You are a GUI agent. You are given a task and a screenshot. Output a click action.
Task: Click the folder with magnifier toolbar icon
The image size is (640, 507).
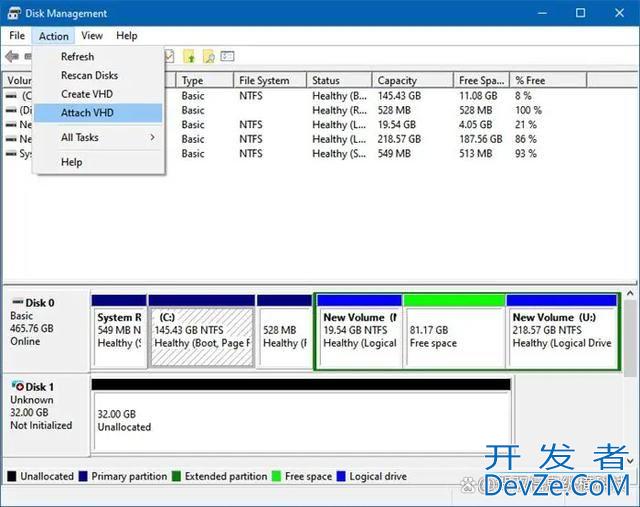click(209, 57)
